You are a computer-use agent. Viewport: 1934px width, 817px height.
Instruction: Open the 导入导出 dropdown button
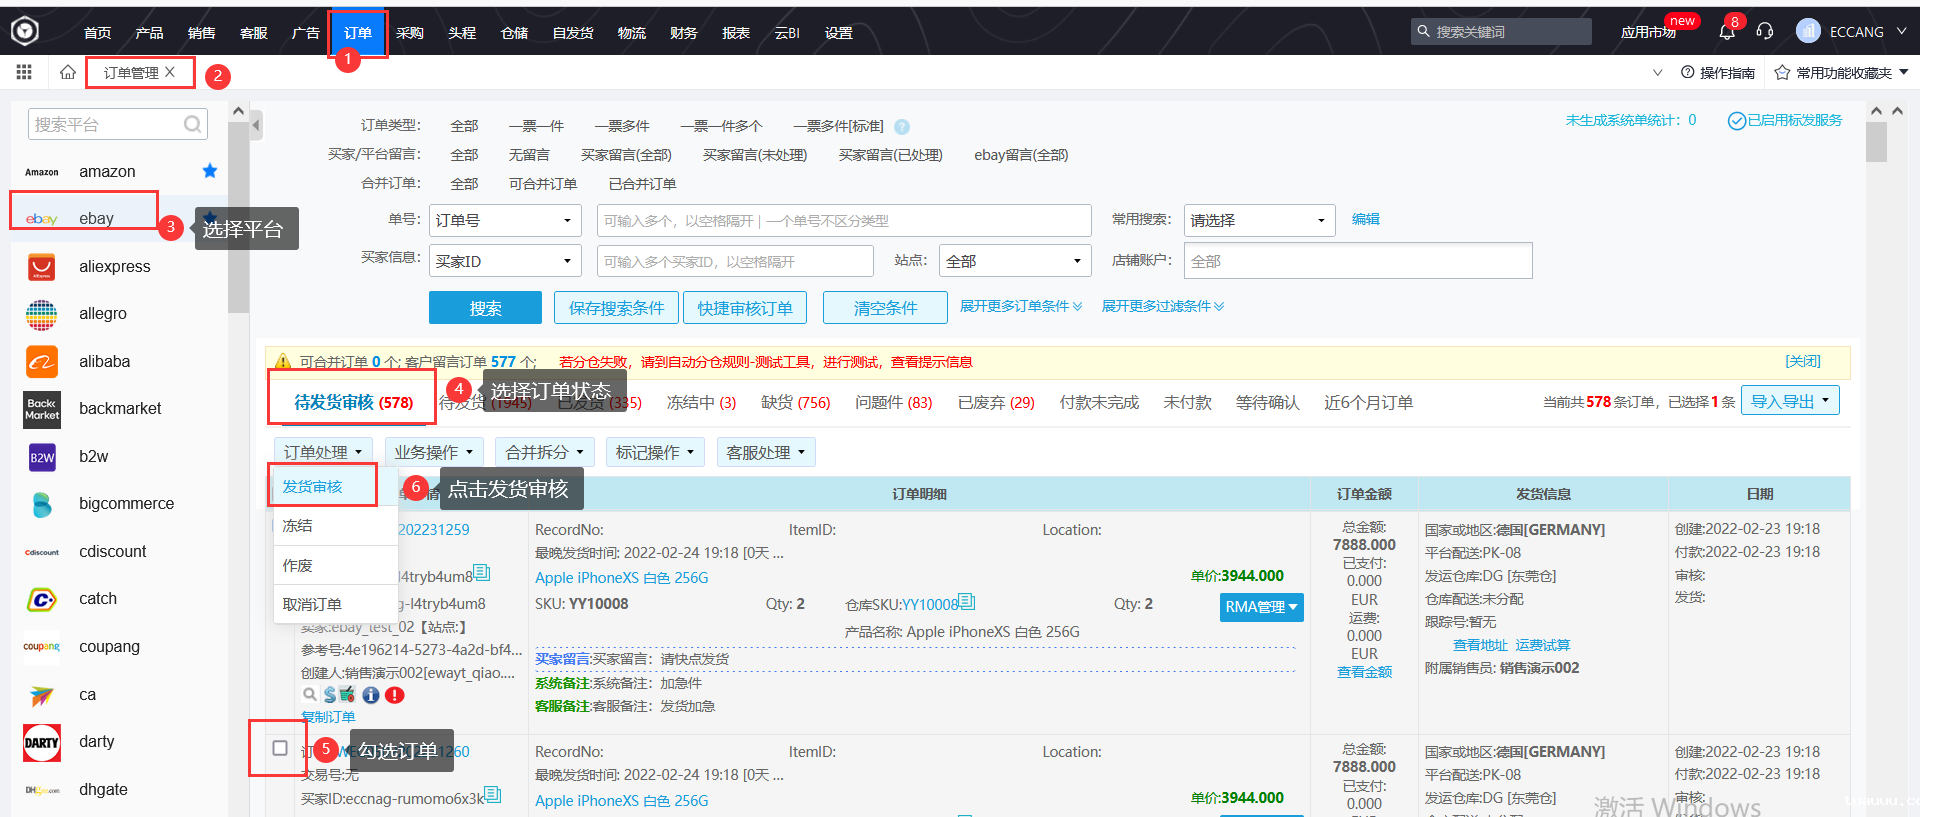(x=1789, y=401)
